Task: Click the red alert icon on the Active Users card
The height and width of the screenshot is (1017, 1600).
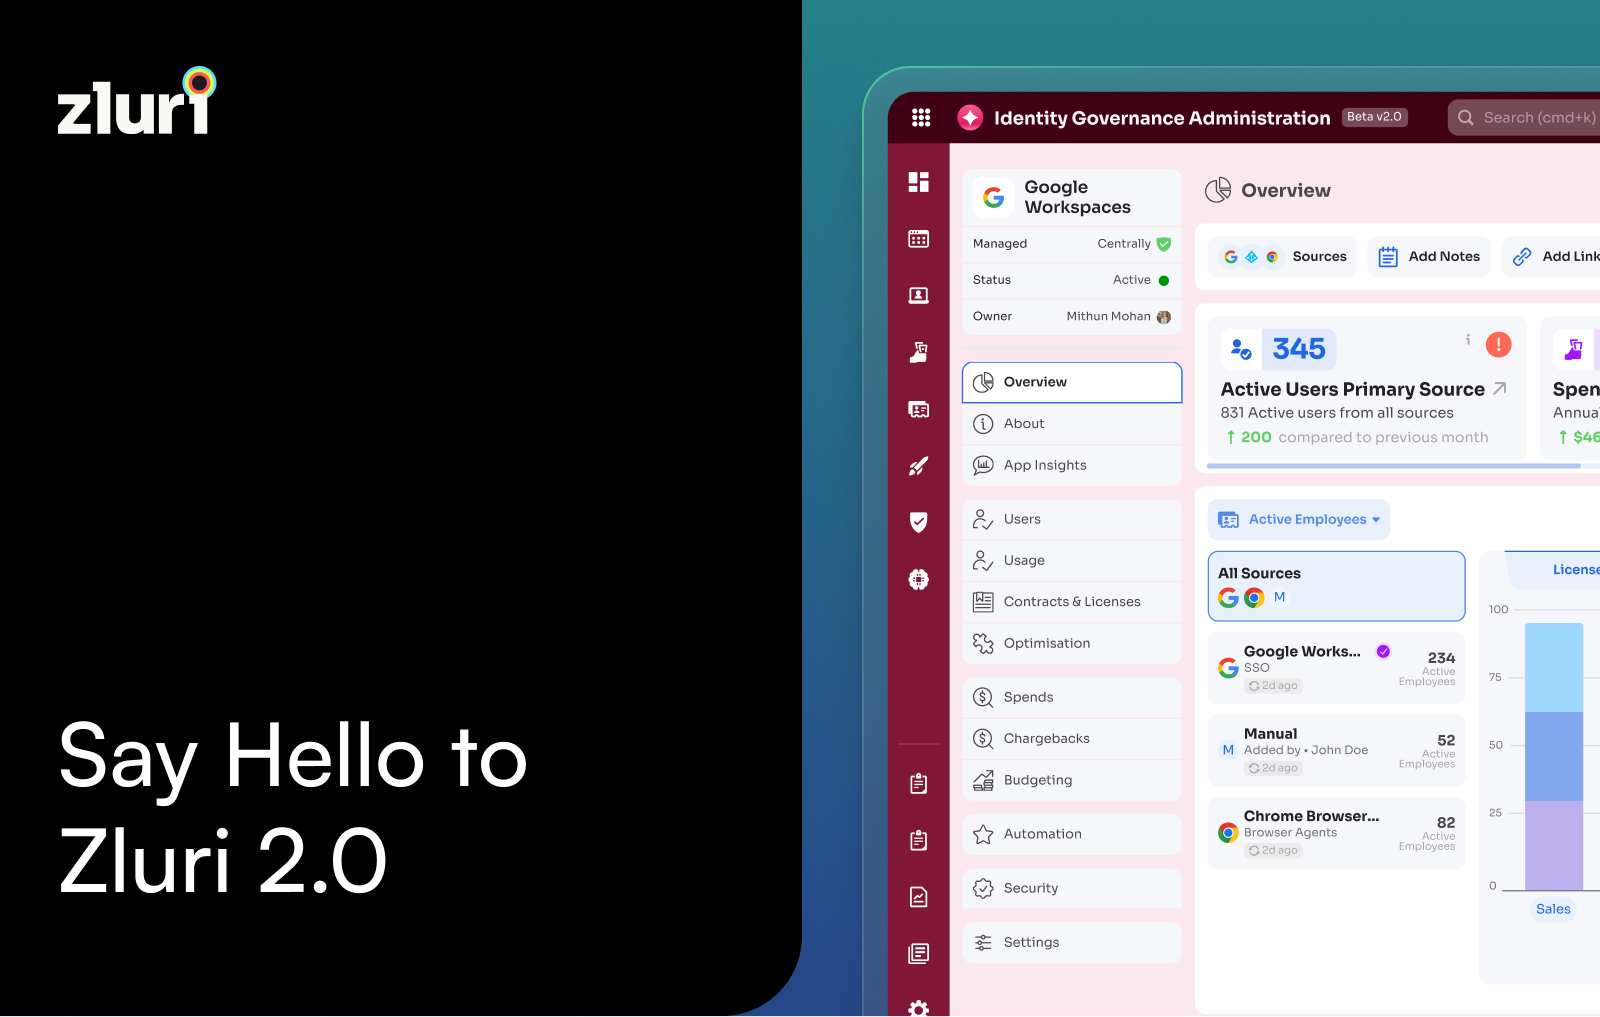Action: click(x=1498, y=345)
